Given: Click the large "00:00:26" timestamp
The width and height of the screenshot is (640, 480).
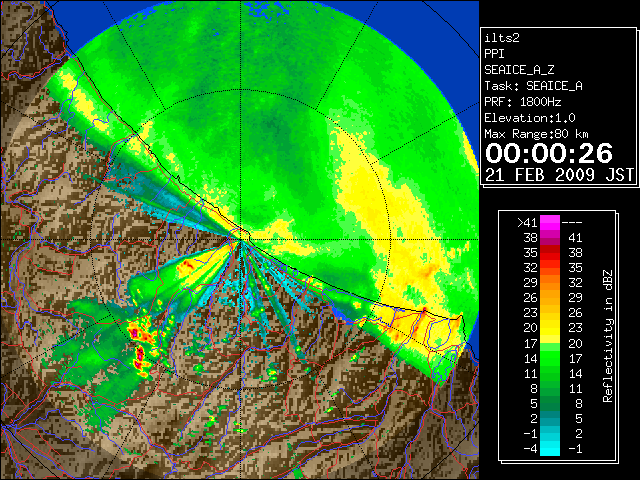Looking at the screenshot, I should (x=549, y=153).
